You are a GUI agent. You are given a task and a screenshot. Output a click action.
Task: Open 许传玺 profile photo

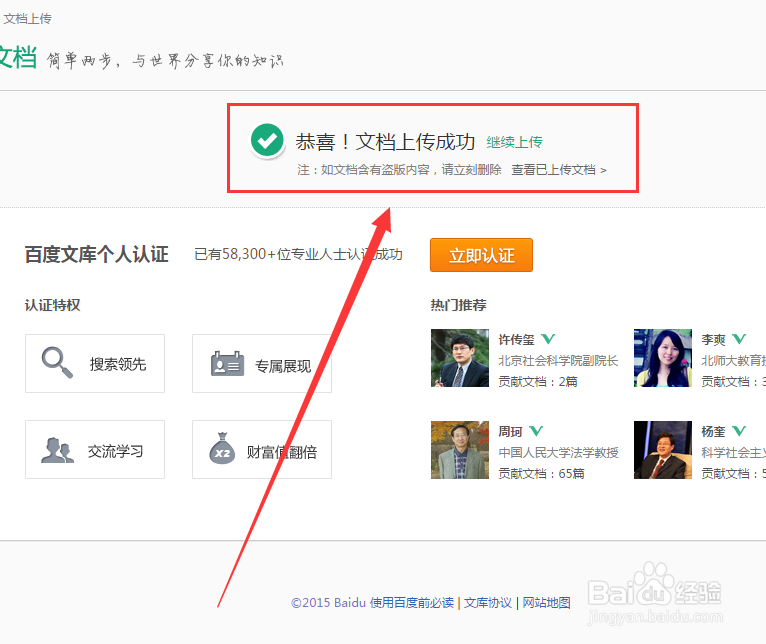(x=460, y=358)
